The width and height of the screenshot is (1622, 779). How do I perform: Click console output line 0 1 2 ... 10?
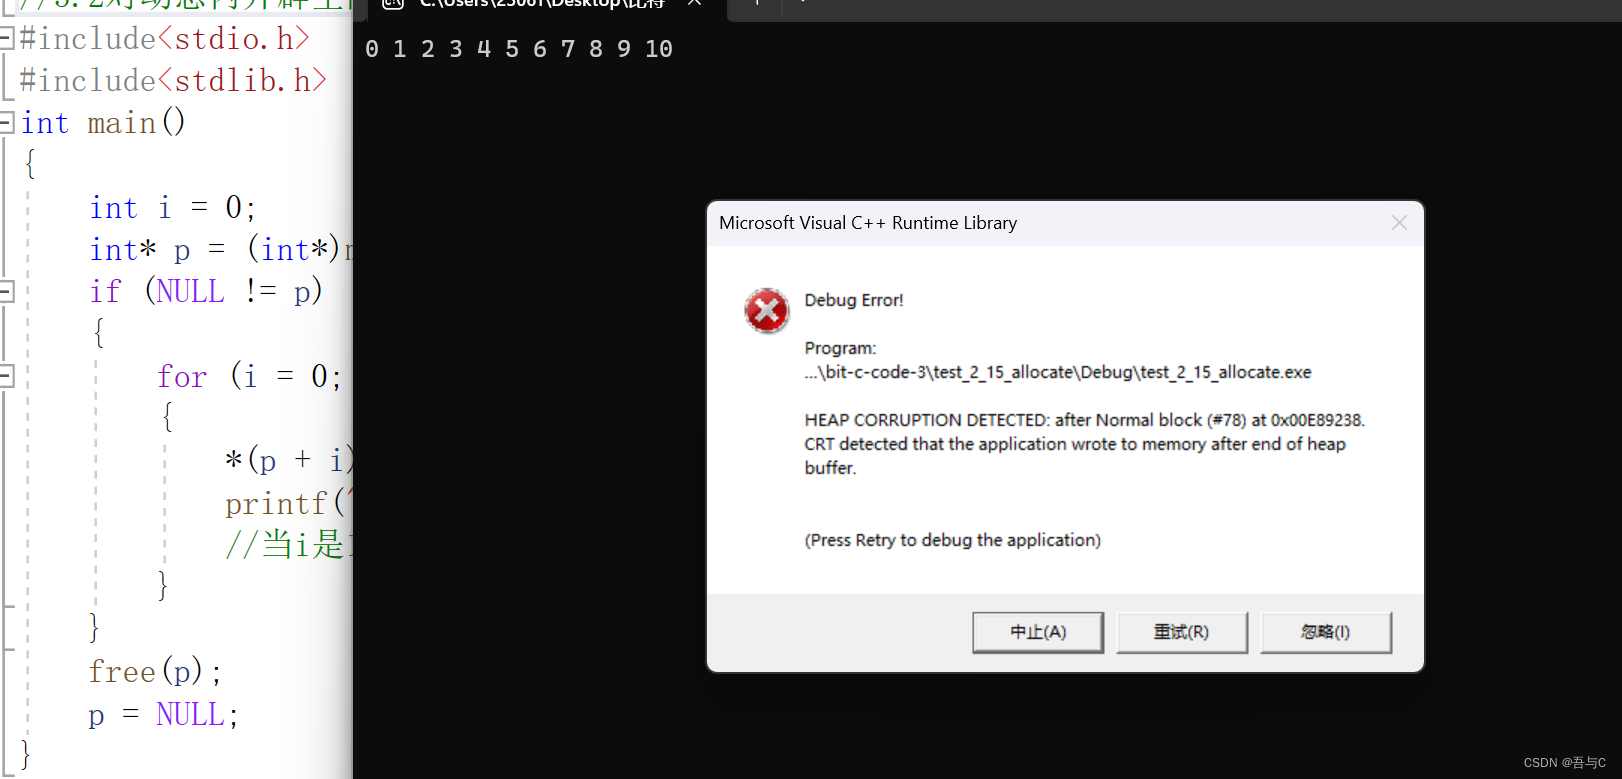coord(519,49)
